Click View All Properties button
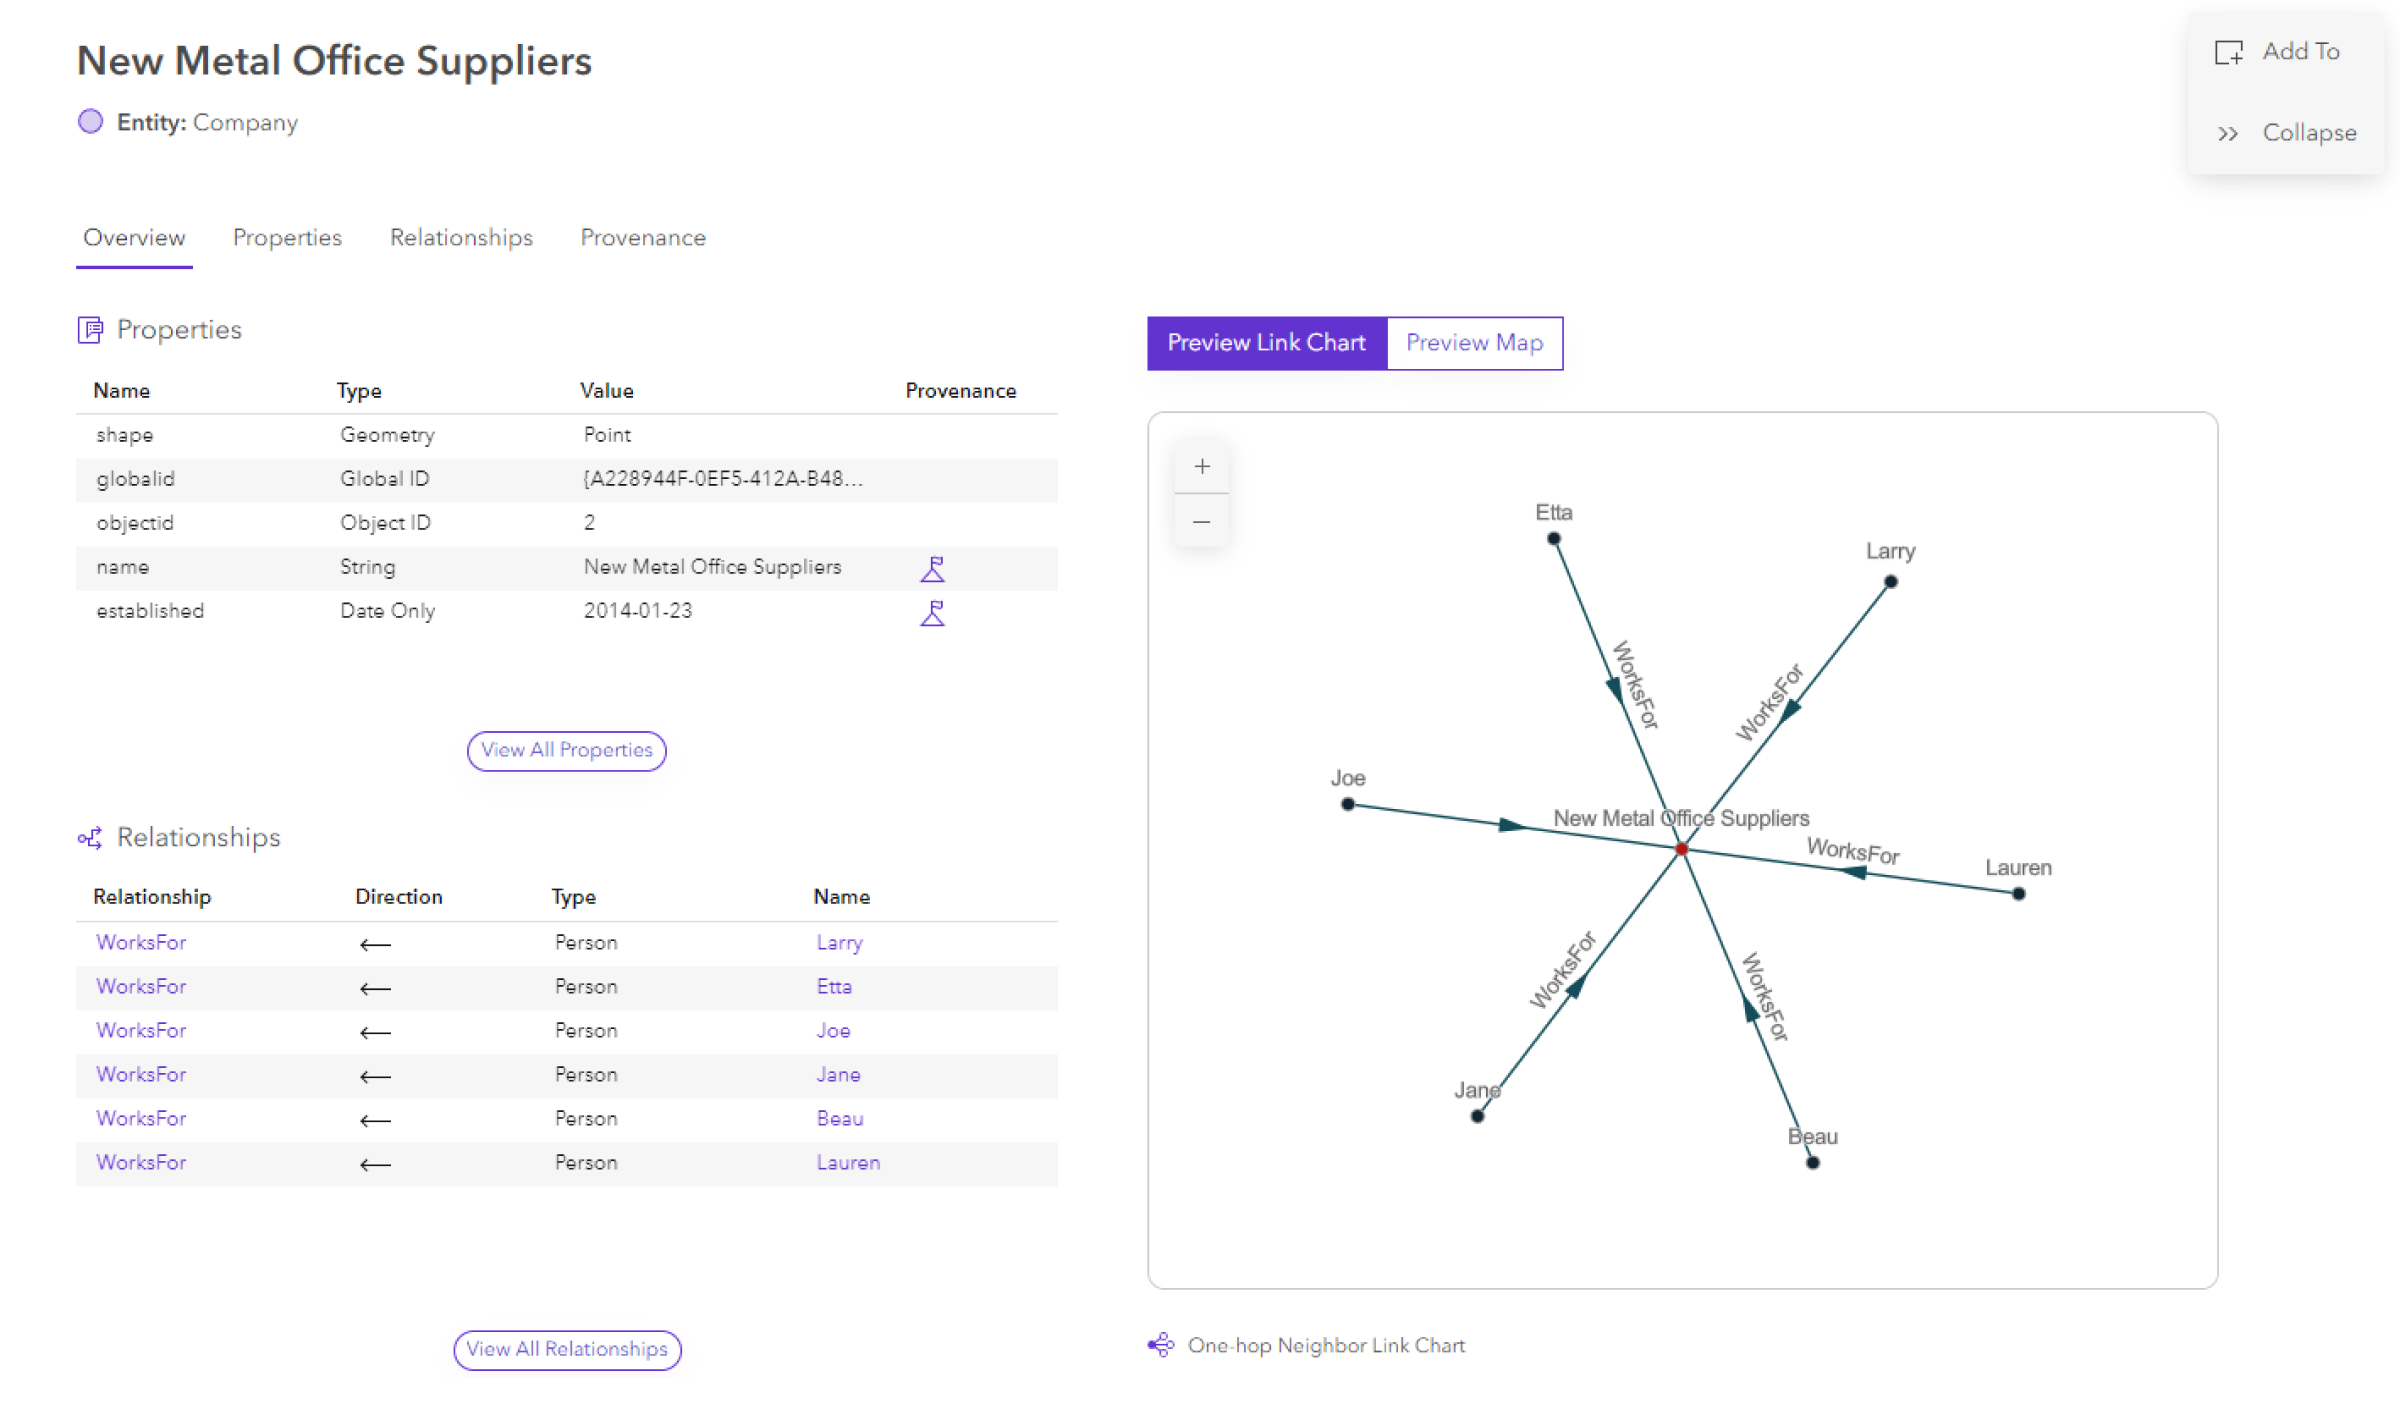The width and height of the screenshot is (2400, 1409). [x=565, y=750]
